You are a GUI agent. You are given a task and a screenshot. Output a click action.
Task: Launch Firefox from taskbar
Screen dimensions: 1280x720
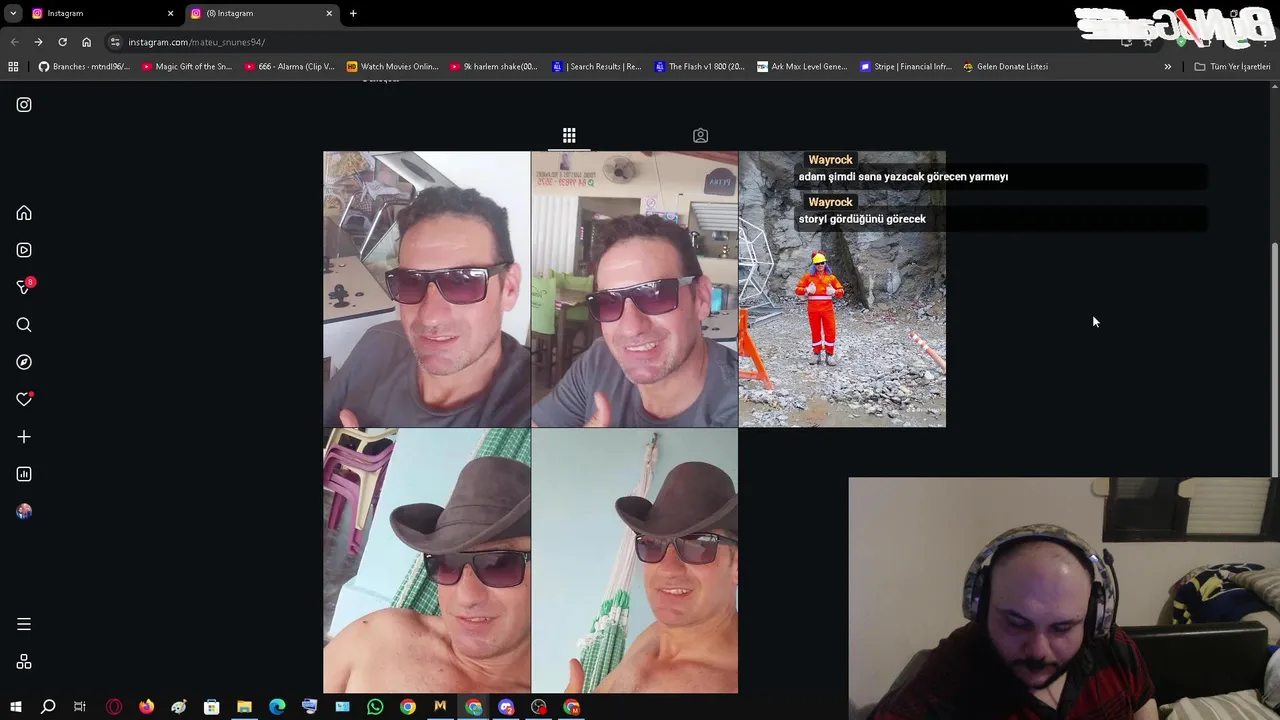point(146,707)
